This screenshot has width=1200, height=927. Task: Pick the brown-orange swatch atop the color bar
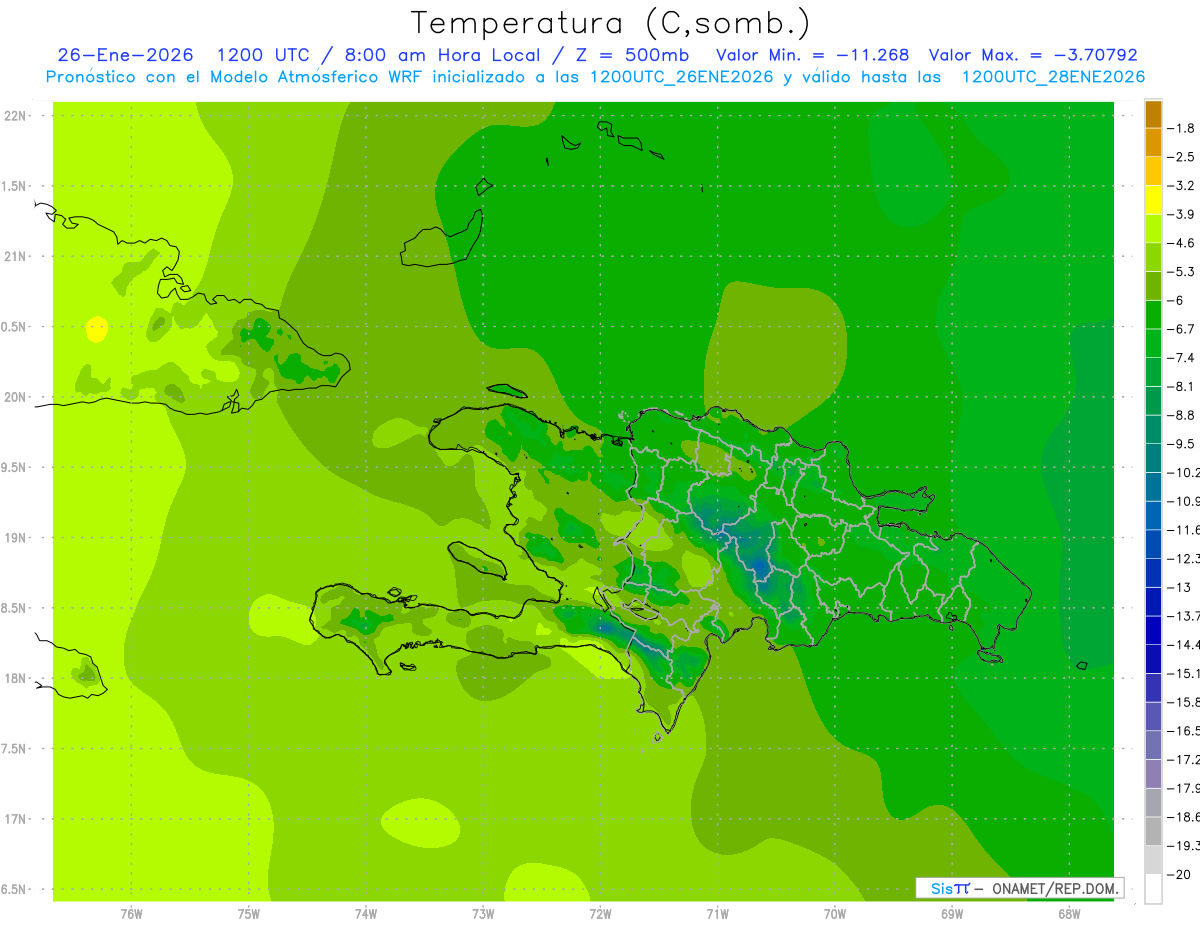point(1153,114)
